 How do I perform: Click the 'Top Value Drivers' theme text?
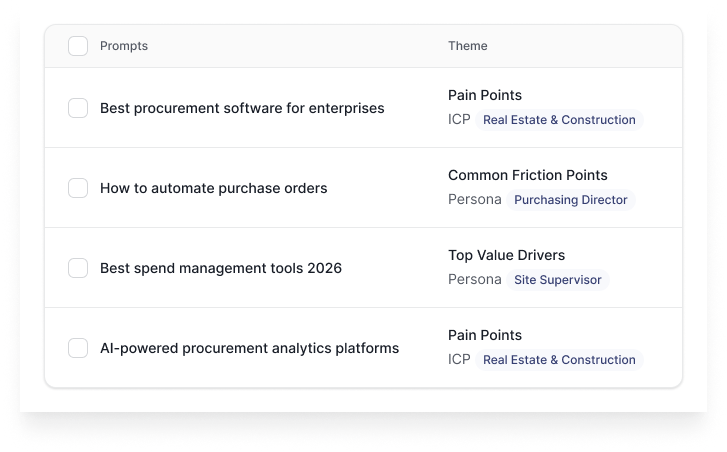pyautogui.click(x=506, y=255)
